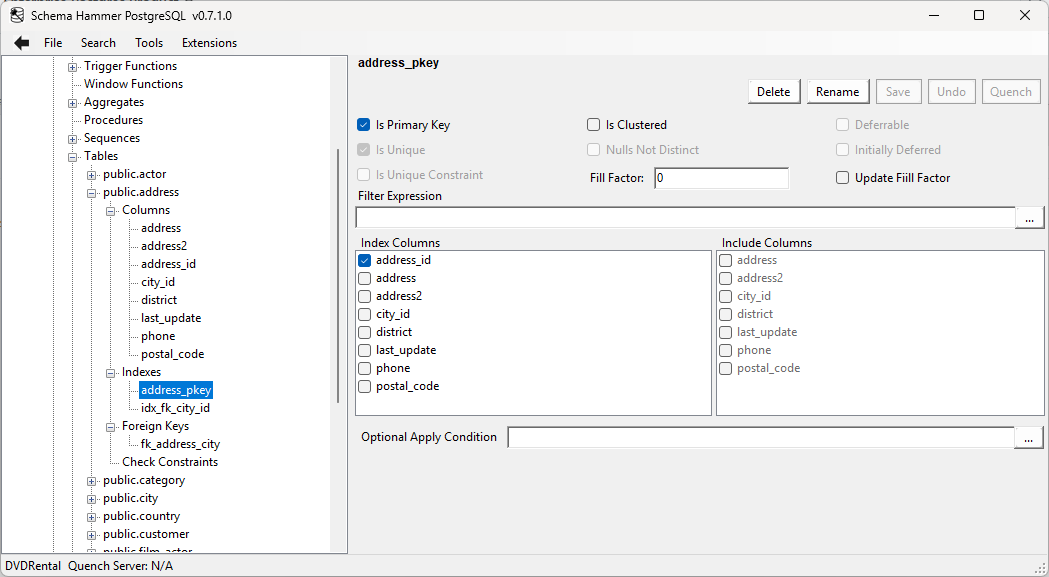
Task: Select the idx_fk_city_id index
Action: click(176, 407)
